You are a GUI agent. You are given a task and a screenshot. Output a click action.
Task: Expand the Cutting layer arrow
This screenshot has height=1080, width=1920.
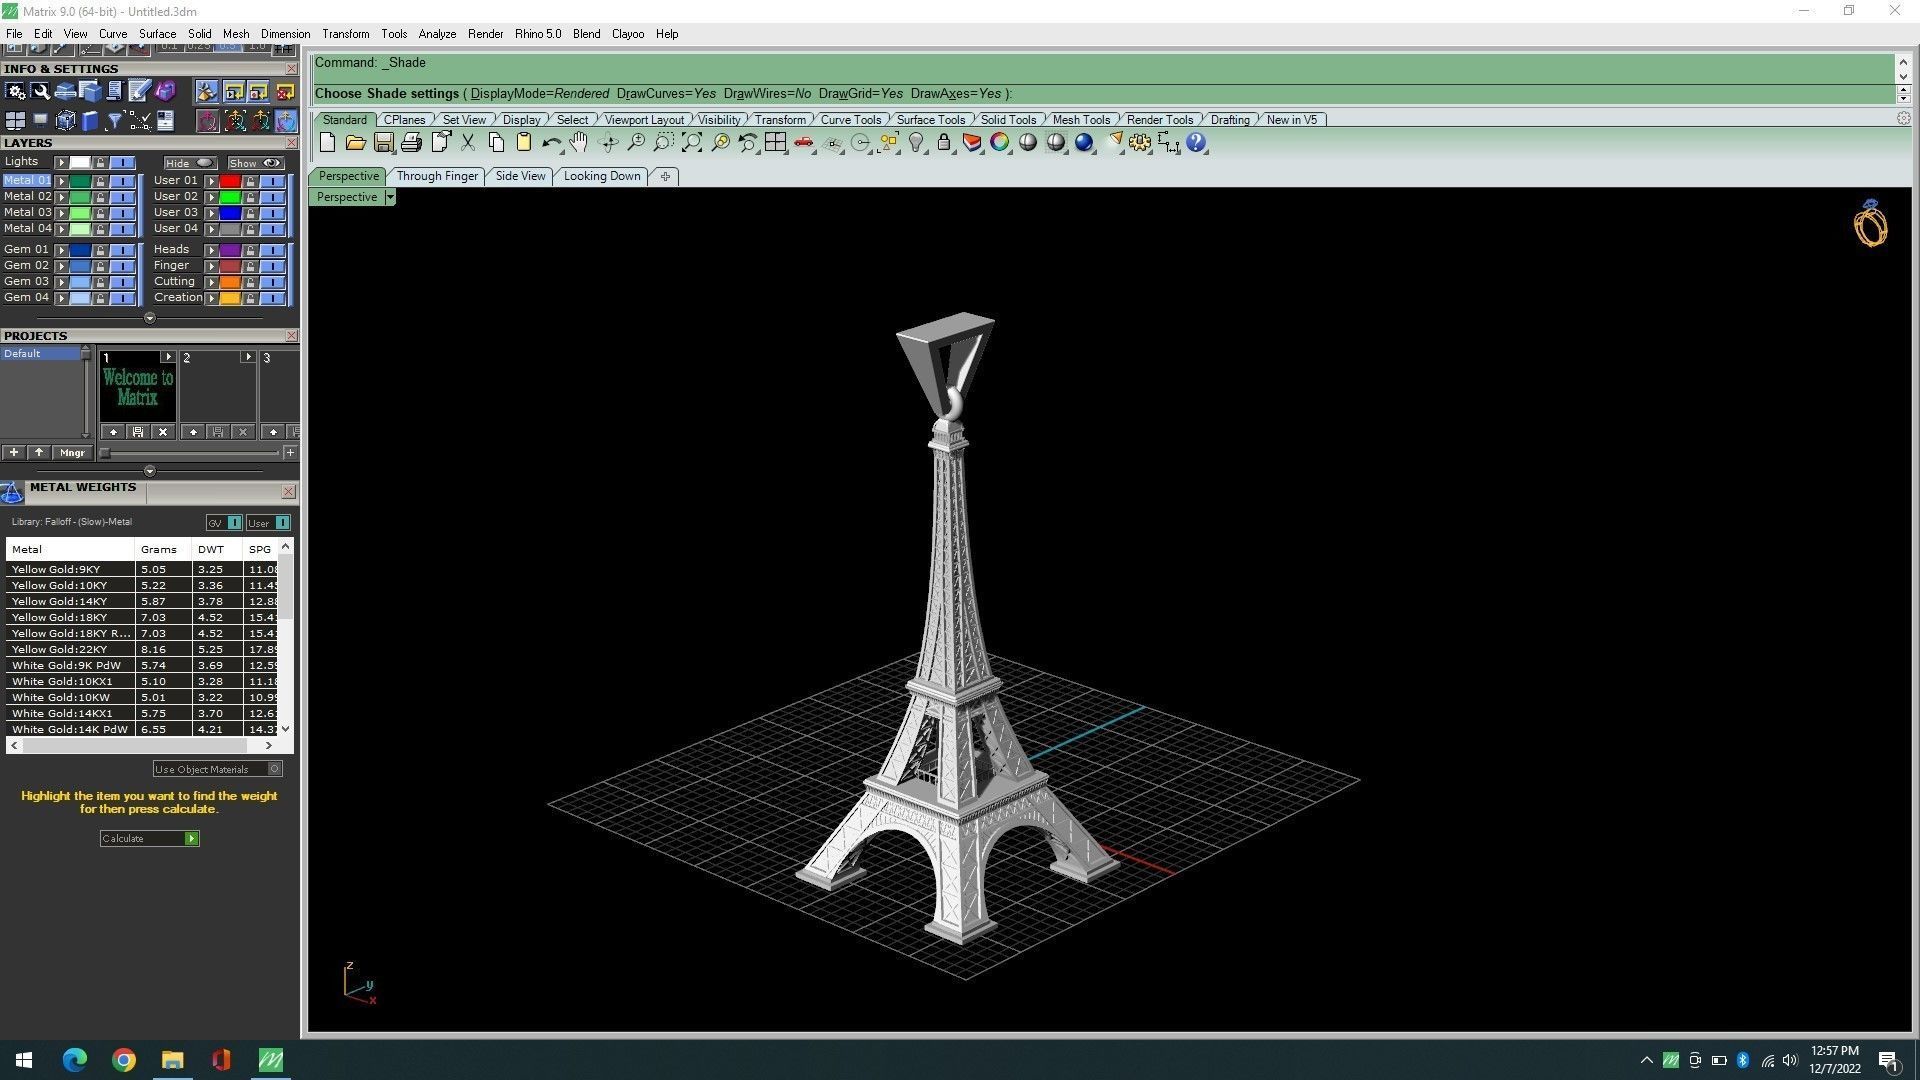point(212,282)
